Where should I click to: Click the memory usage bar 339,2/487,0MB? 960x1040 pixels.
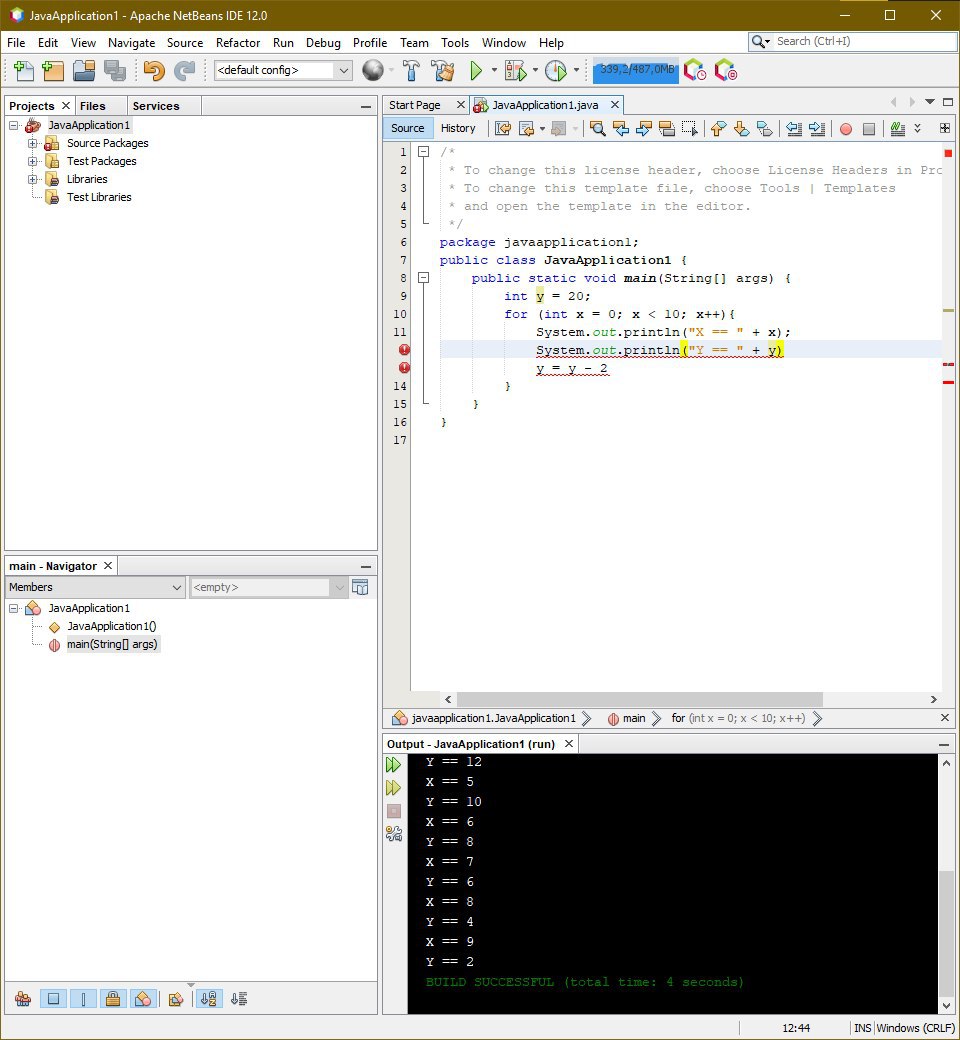click(x=636, y=70)
